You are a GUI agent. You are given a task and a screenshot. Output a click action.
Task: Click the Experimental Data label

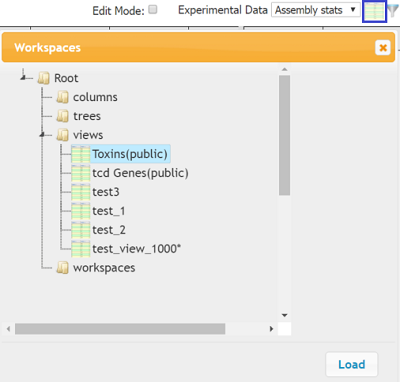223,10
